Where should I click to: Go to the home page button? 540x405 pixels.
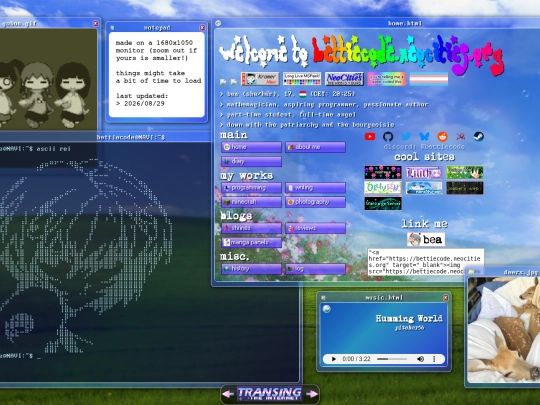[251, 147]
